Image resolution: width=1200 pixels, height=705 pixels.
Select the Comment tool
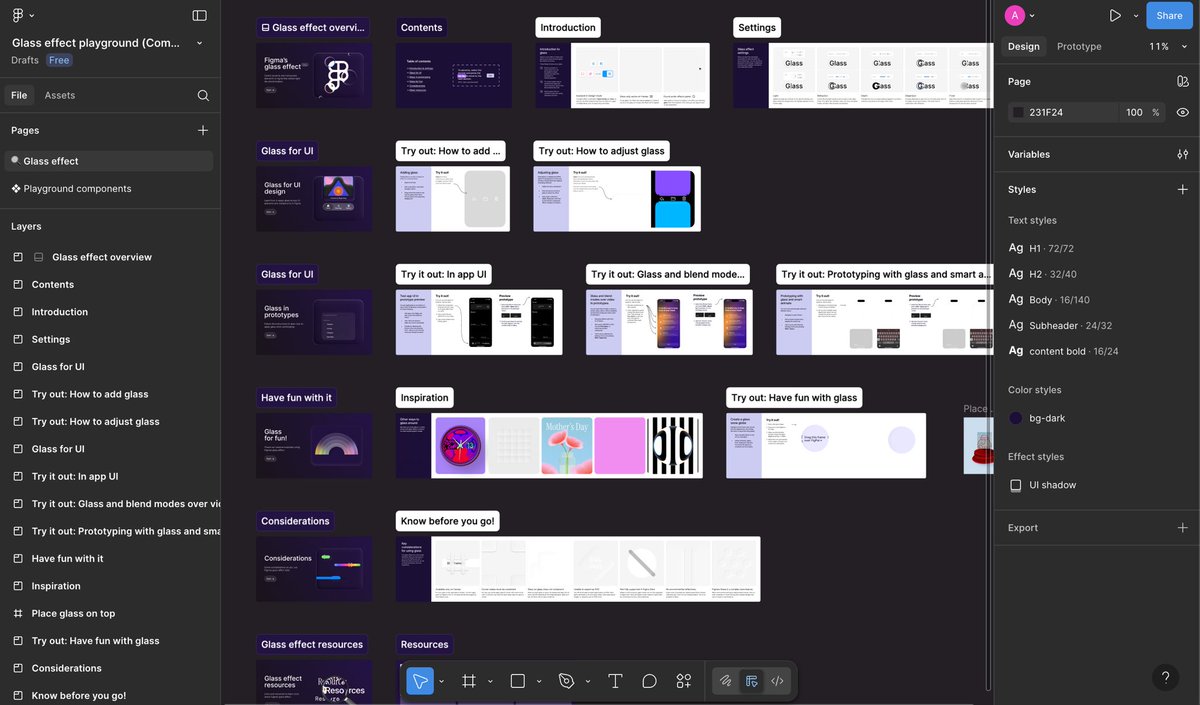tap(649, 681)
